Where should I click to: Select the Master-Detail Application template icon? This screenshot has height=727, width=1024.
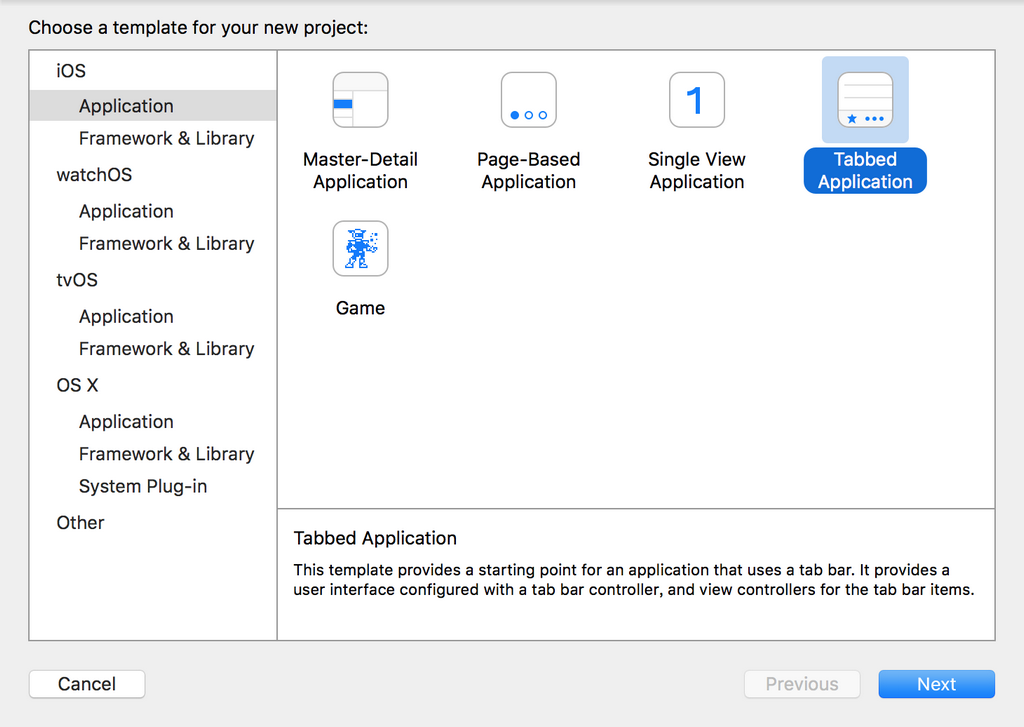pyautogui.click(x=360, y=100)
